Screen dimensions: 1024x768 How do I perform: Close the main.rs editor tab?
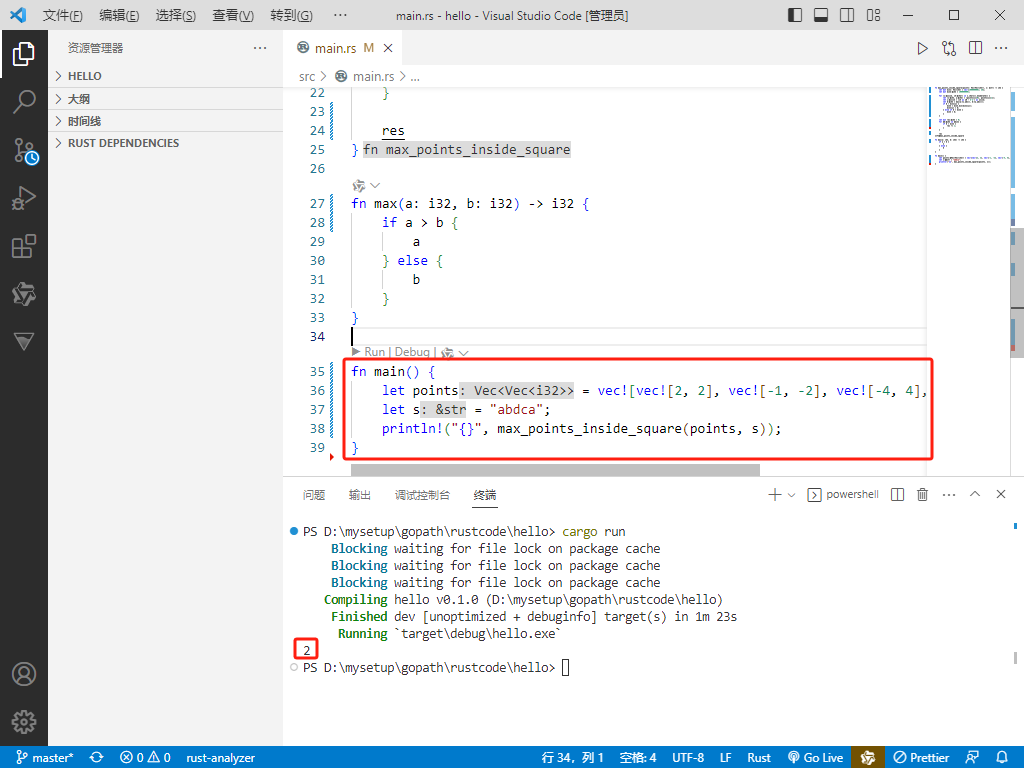388,48
